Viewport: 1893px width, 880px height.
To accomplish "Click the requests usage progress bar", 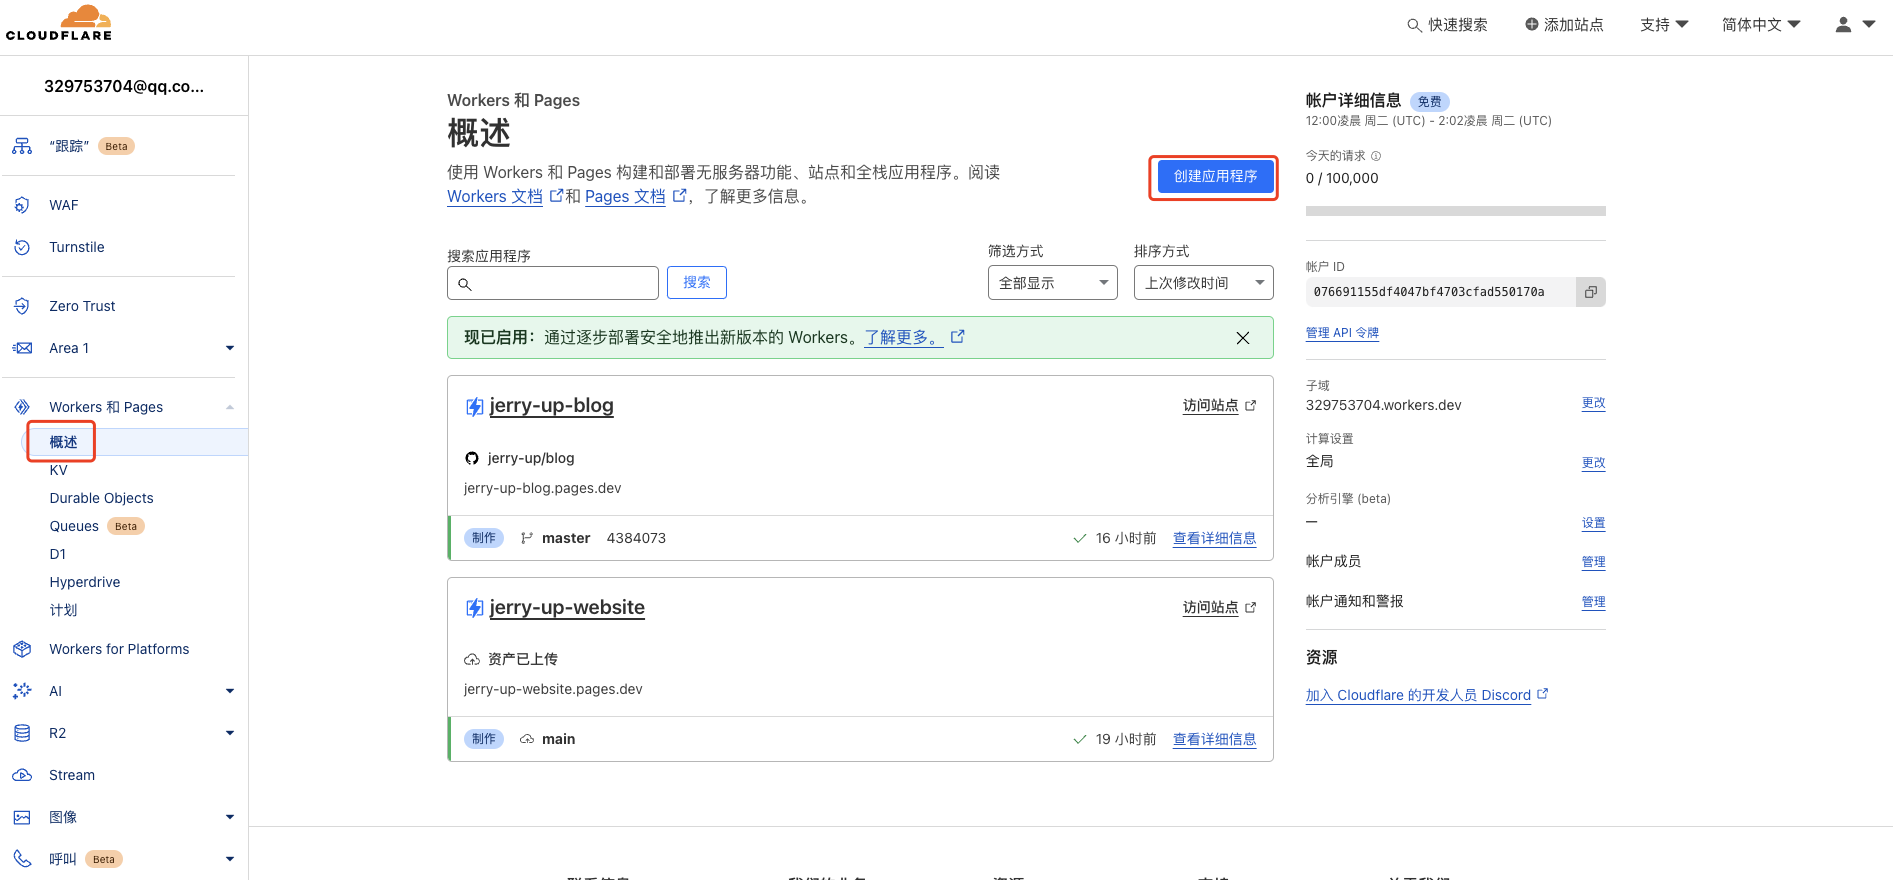I will point(1455,211).
